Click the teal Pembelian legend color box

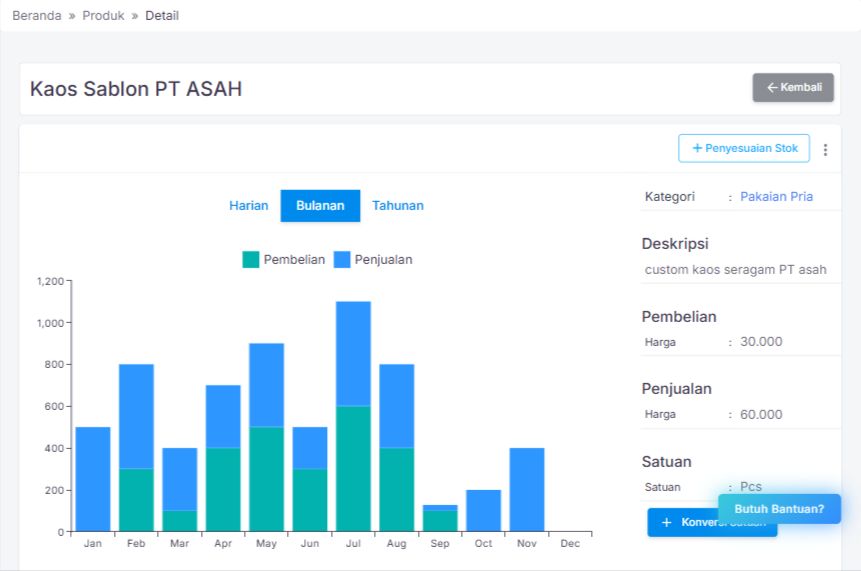click(251, 260)
